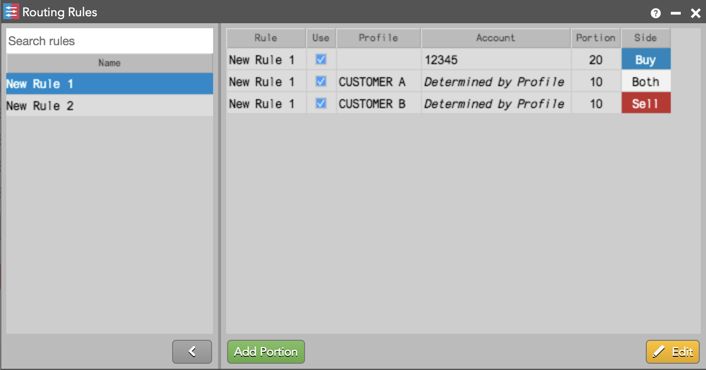Minimize the Routing Rules window
706x370 pixels.
pos(675,14)
